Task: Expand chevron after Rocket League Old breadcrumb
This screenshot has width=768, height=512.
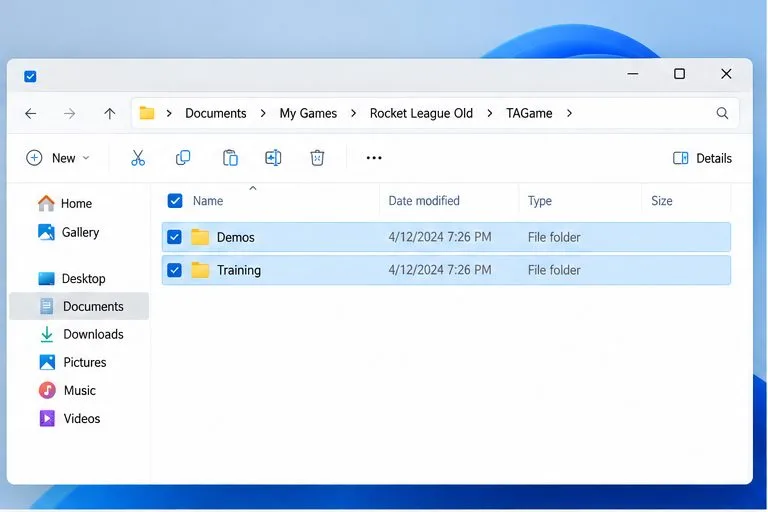Action: point(490,114)
